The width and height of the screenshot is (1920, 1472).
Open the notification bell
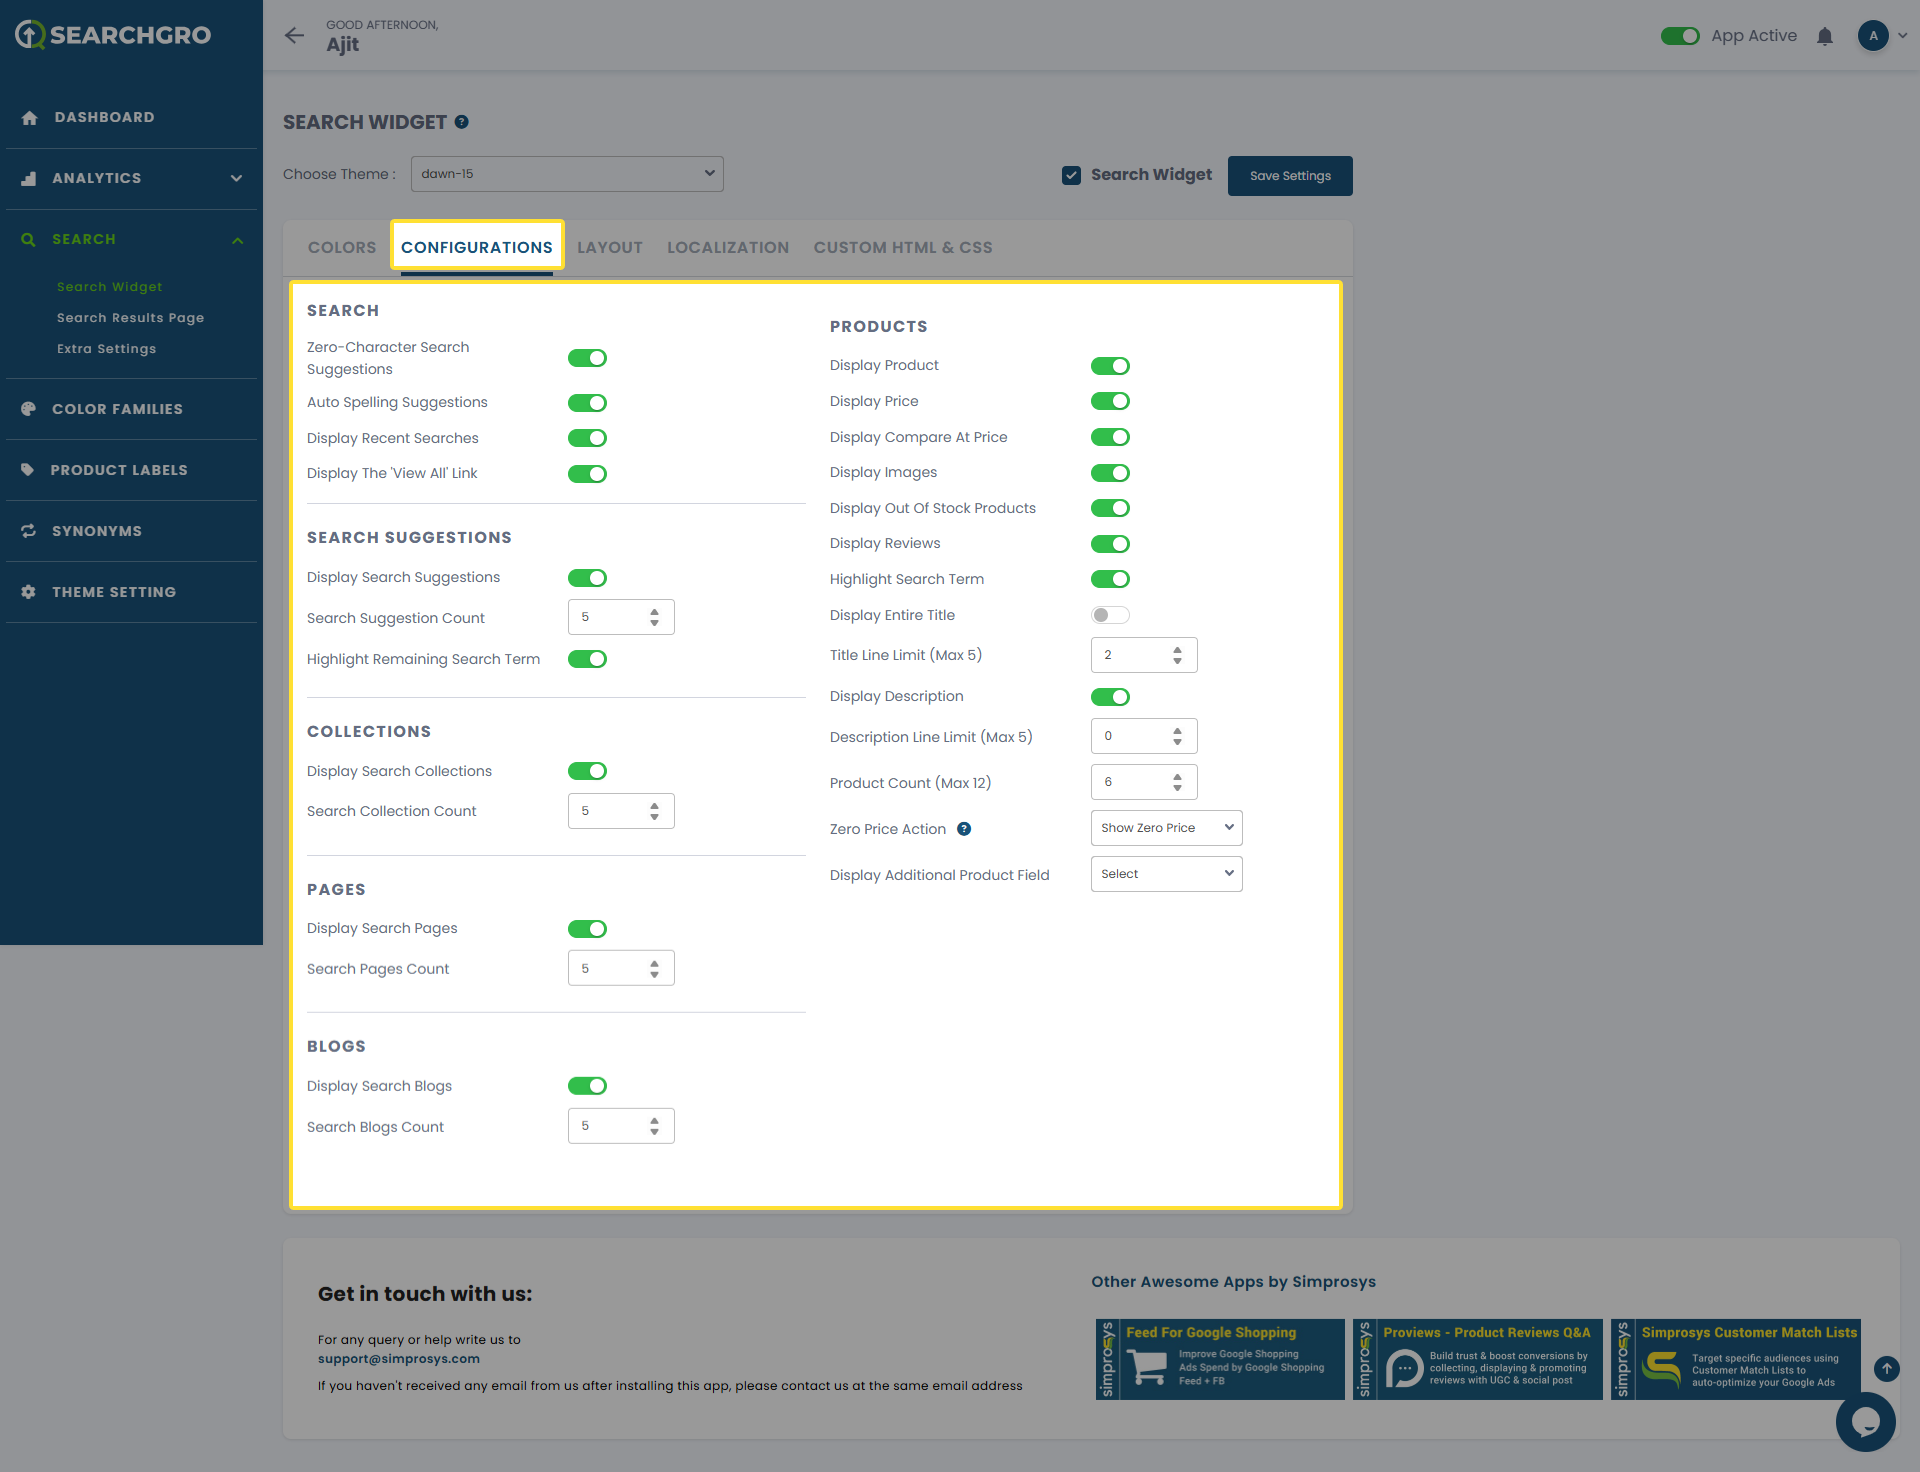click(x=1825, y=37)
